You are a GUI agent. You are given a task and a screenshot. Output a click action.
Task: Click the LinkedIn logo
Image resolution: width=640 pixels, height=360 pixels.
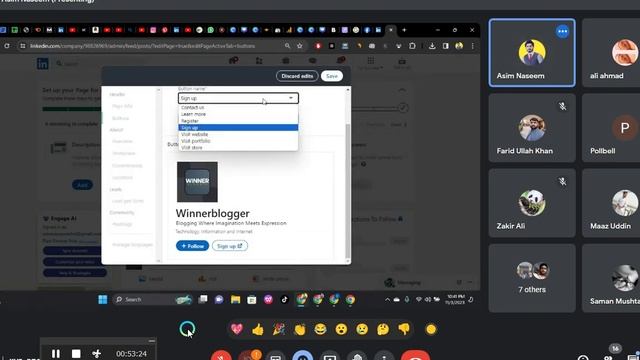[x=43, y=63]
